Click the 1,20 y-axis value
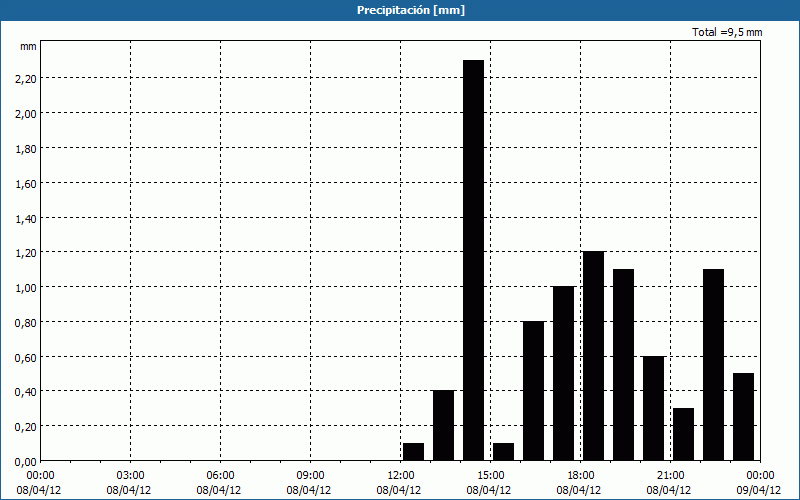The height and width of the screenshot is (500, 800). click(x=28, y=253)
